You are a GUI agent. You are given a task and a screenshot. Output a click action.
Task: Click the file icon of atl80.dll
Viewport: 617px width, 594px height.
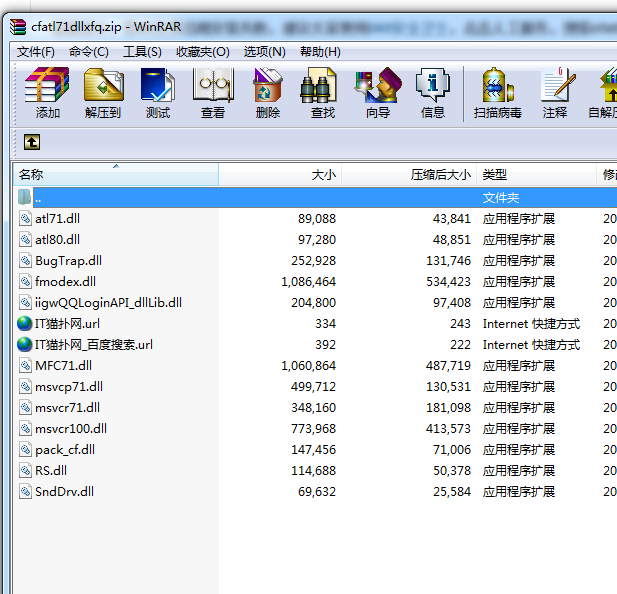pos(25,239)
